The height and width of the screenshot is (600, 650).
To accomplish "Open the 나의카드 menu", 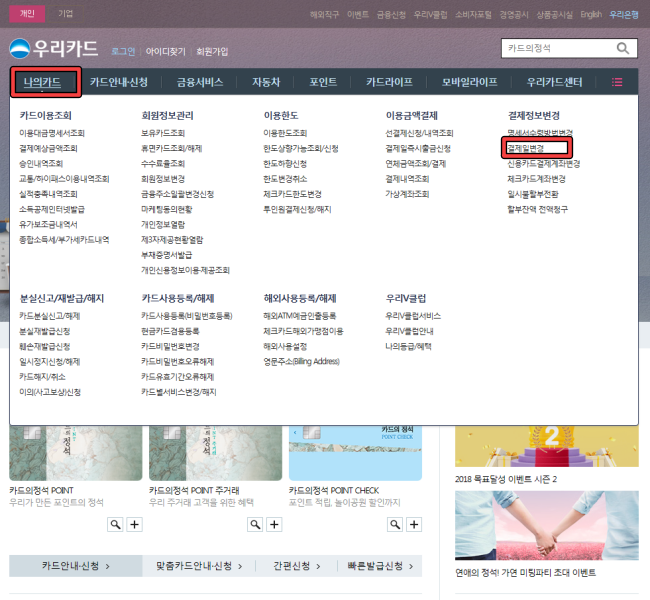I will (x=42, y=82).
